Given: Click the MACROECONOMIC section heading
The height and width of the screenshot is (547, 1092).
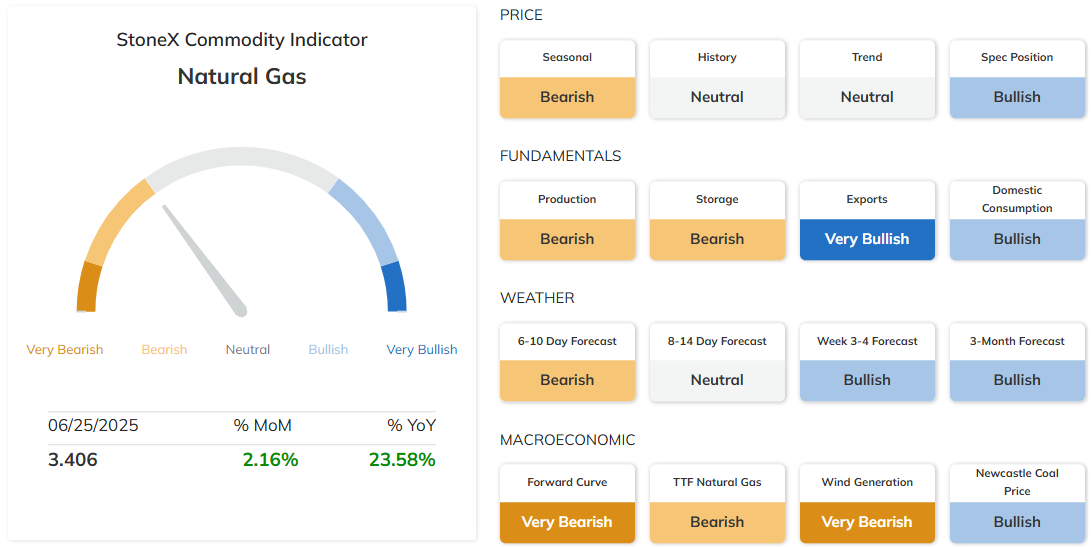Looking at the screenshot, I should [x=568, y=440].
